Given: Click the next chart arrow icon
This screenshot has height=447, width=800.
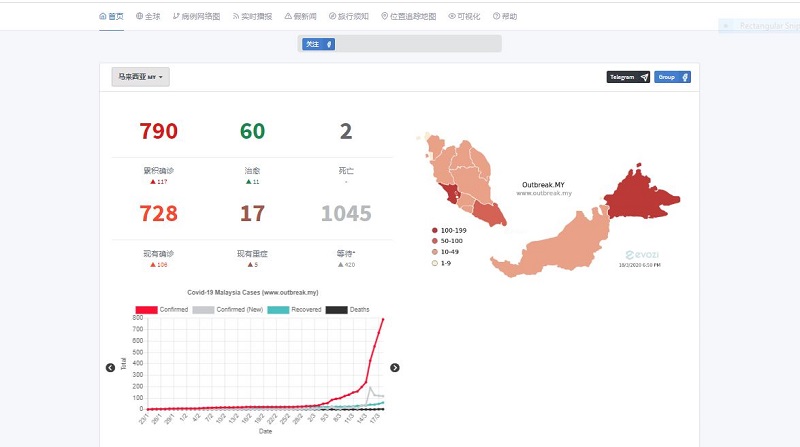Looking at the screenshot, I should click(395, 367).
